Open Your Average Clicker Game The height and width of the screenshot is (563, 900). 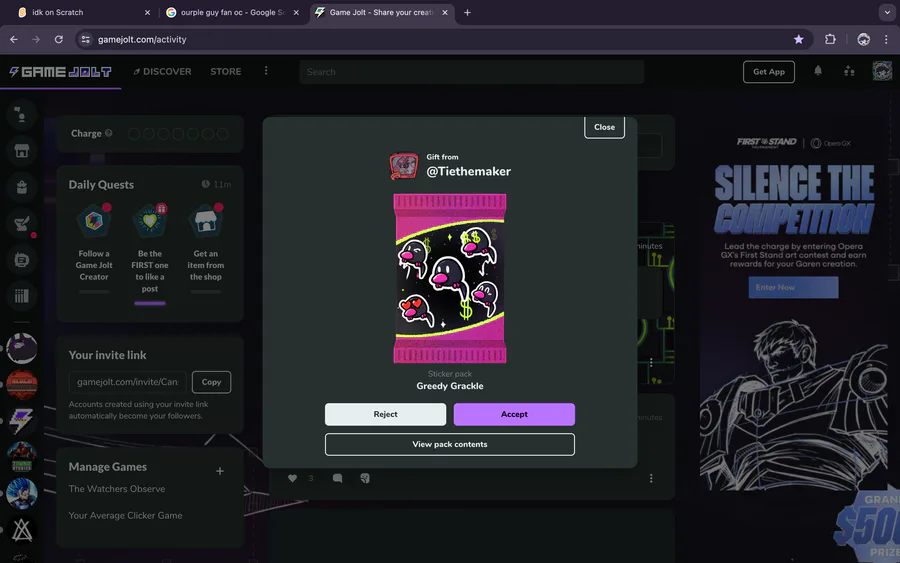point(126,515)
